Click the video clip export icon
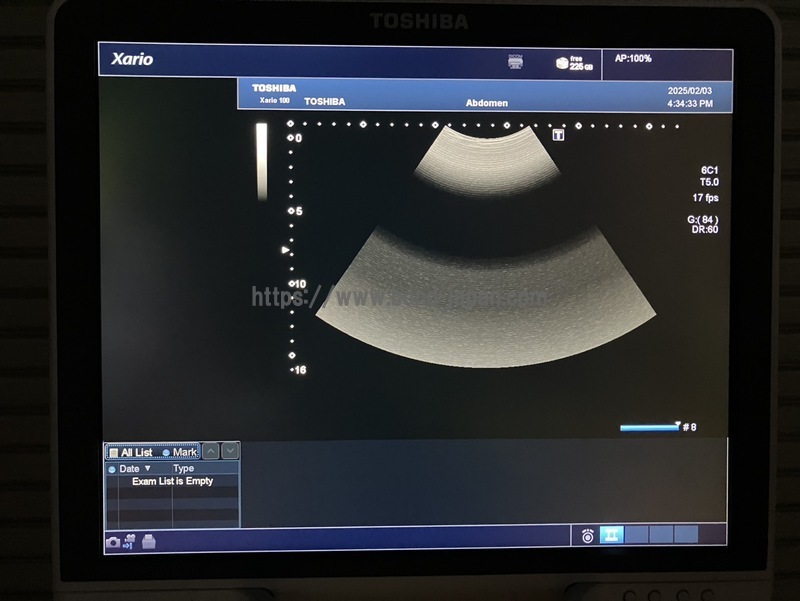Image resolution: width=800 pixels, height=601 pixels. pyautogui.click(x=129, y=542)
